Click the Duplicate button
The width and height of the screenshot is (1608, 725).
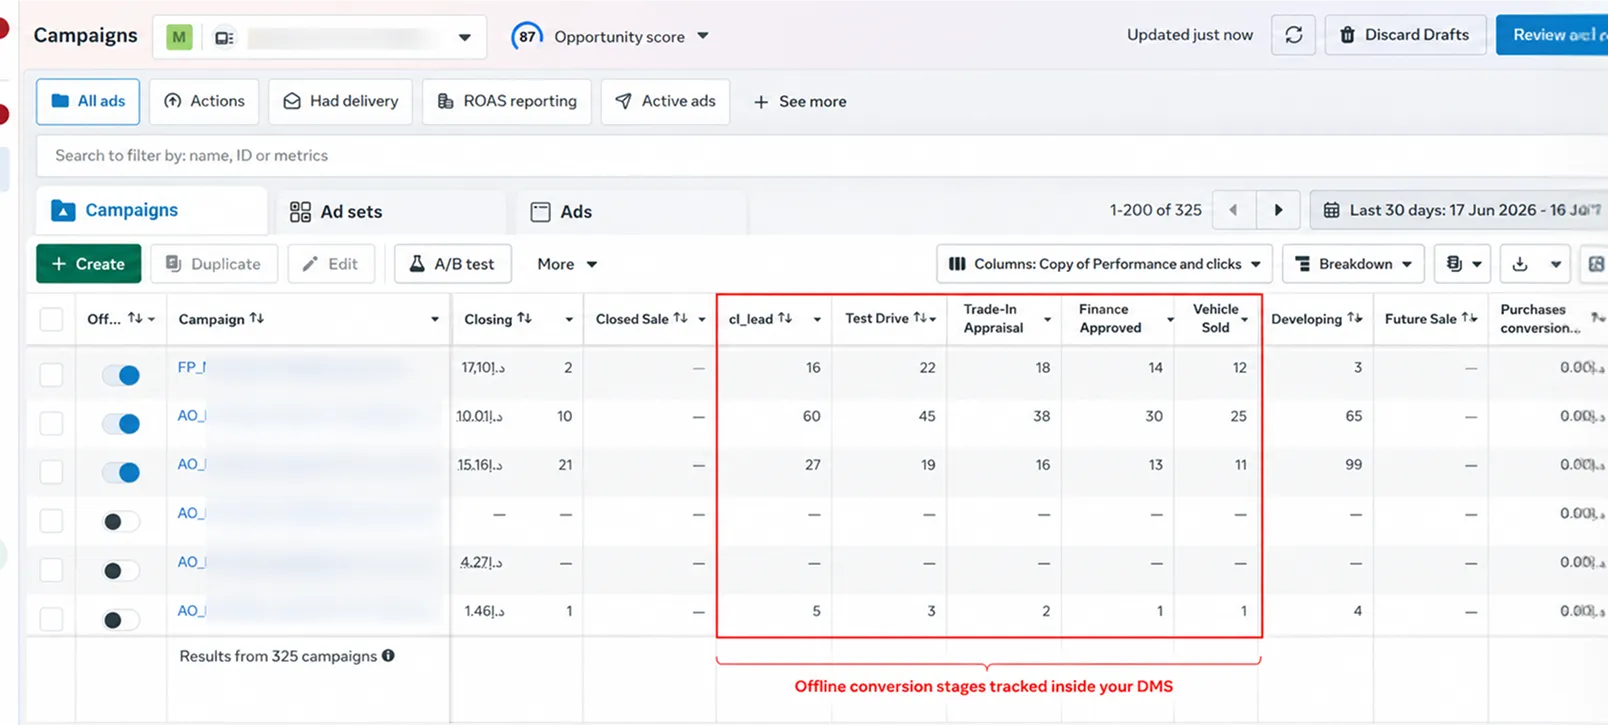213,264
